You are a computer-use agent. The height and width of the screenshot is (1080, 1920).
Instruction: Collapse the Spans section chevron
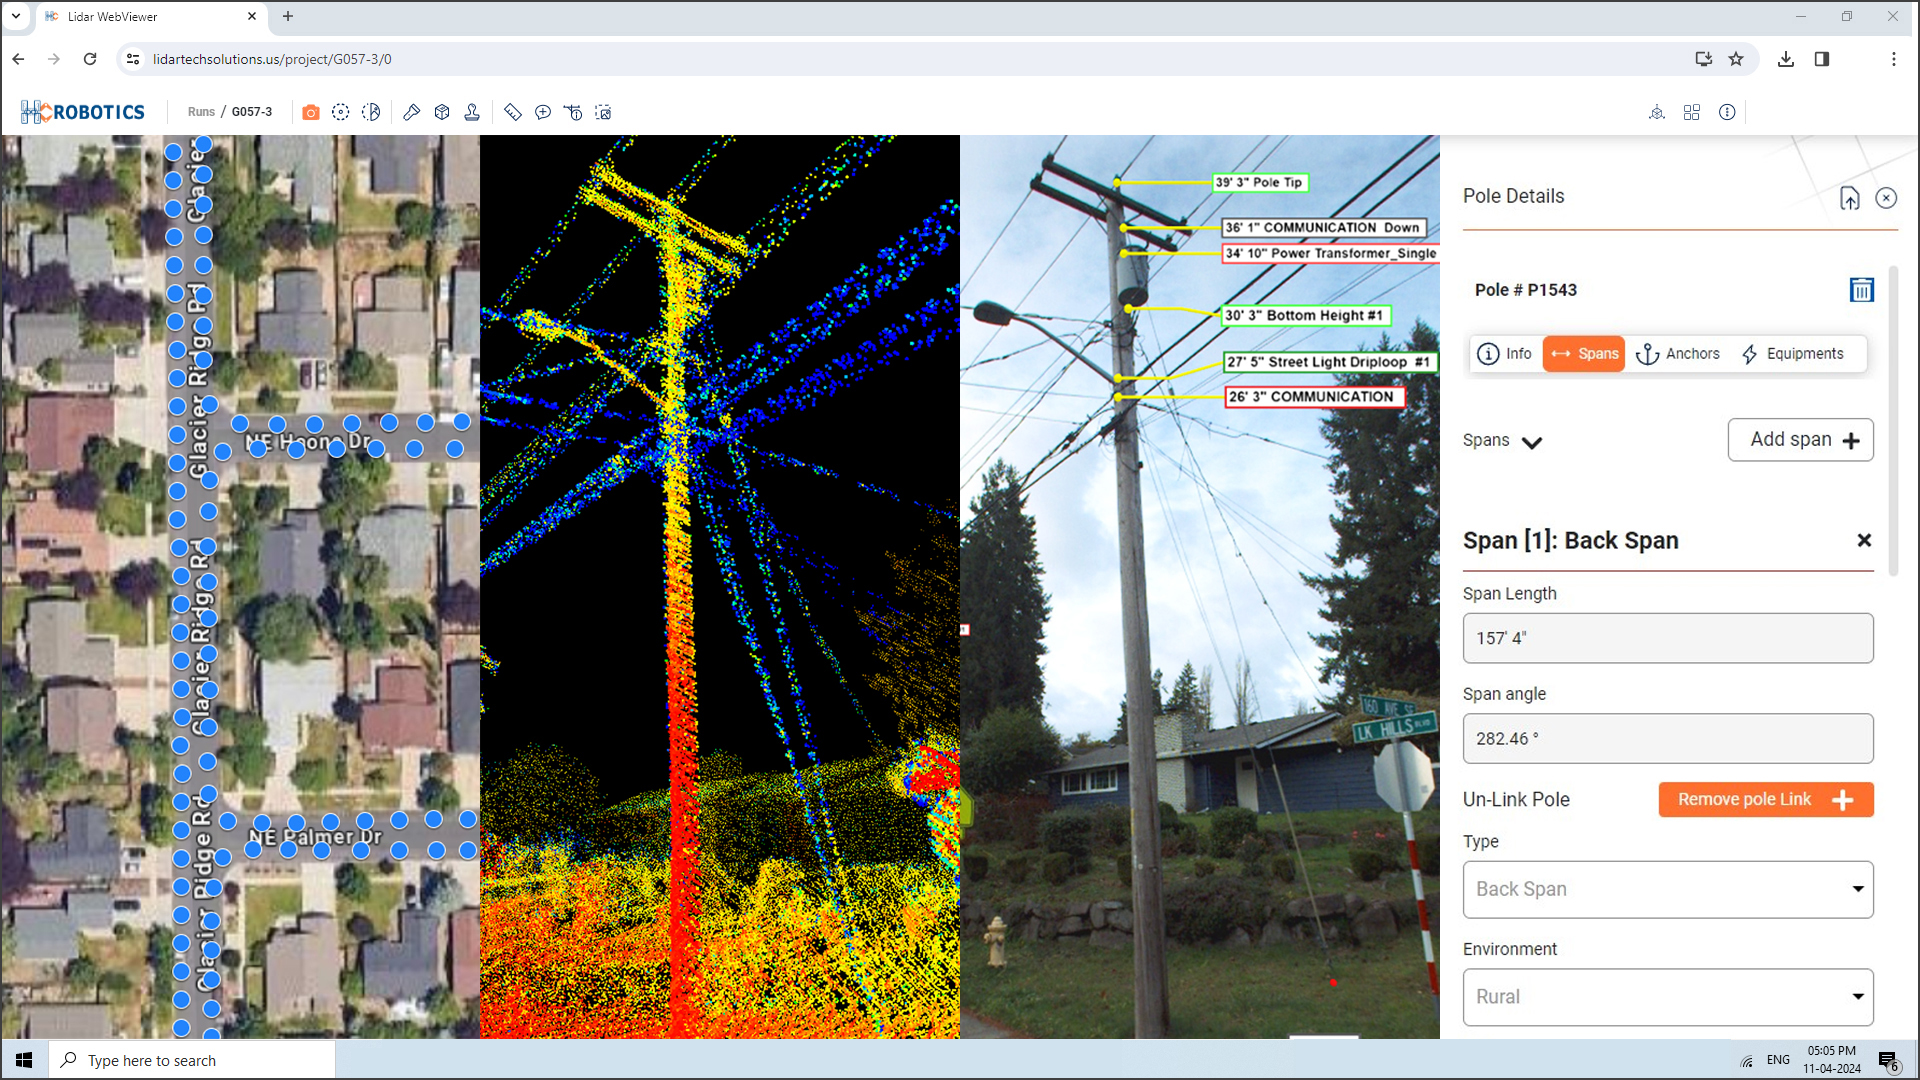click(1531, 442)
